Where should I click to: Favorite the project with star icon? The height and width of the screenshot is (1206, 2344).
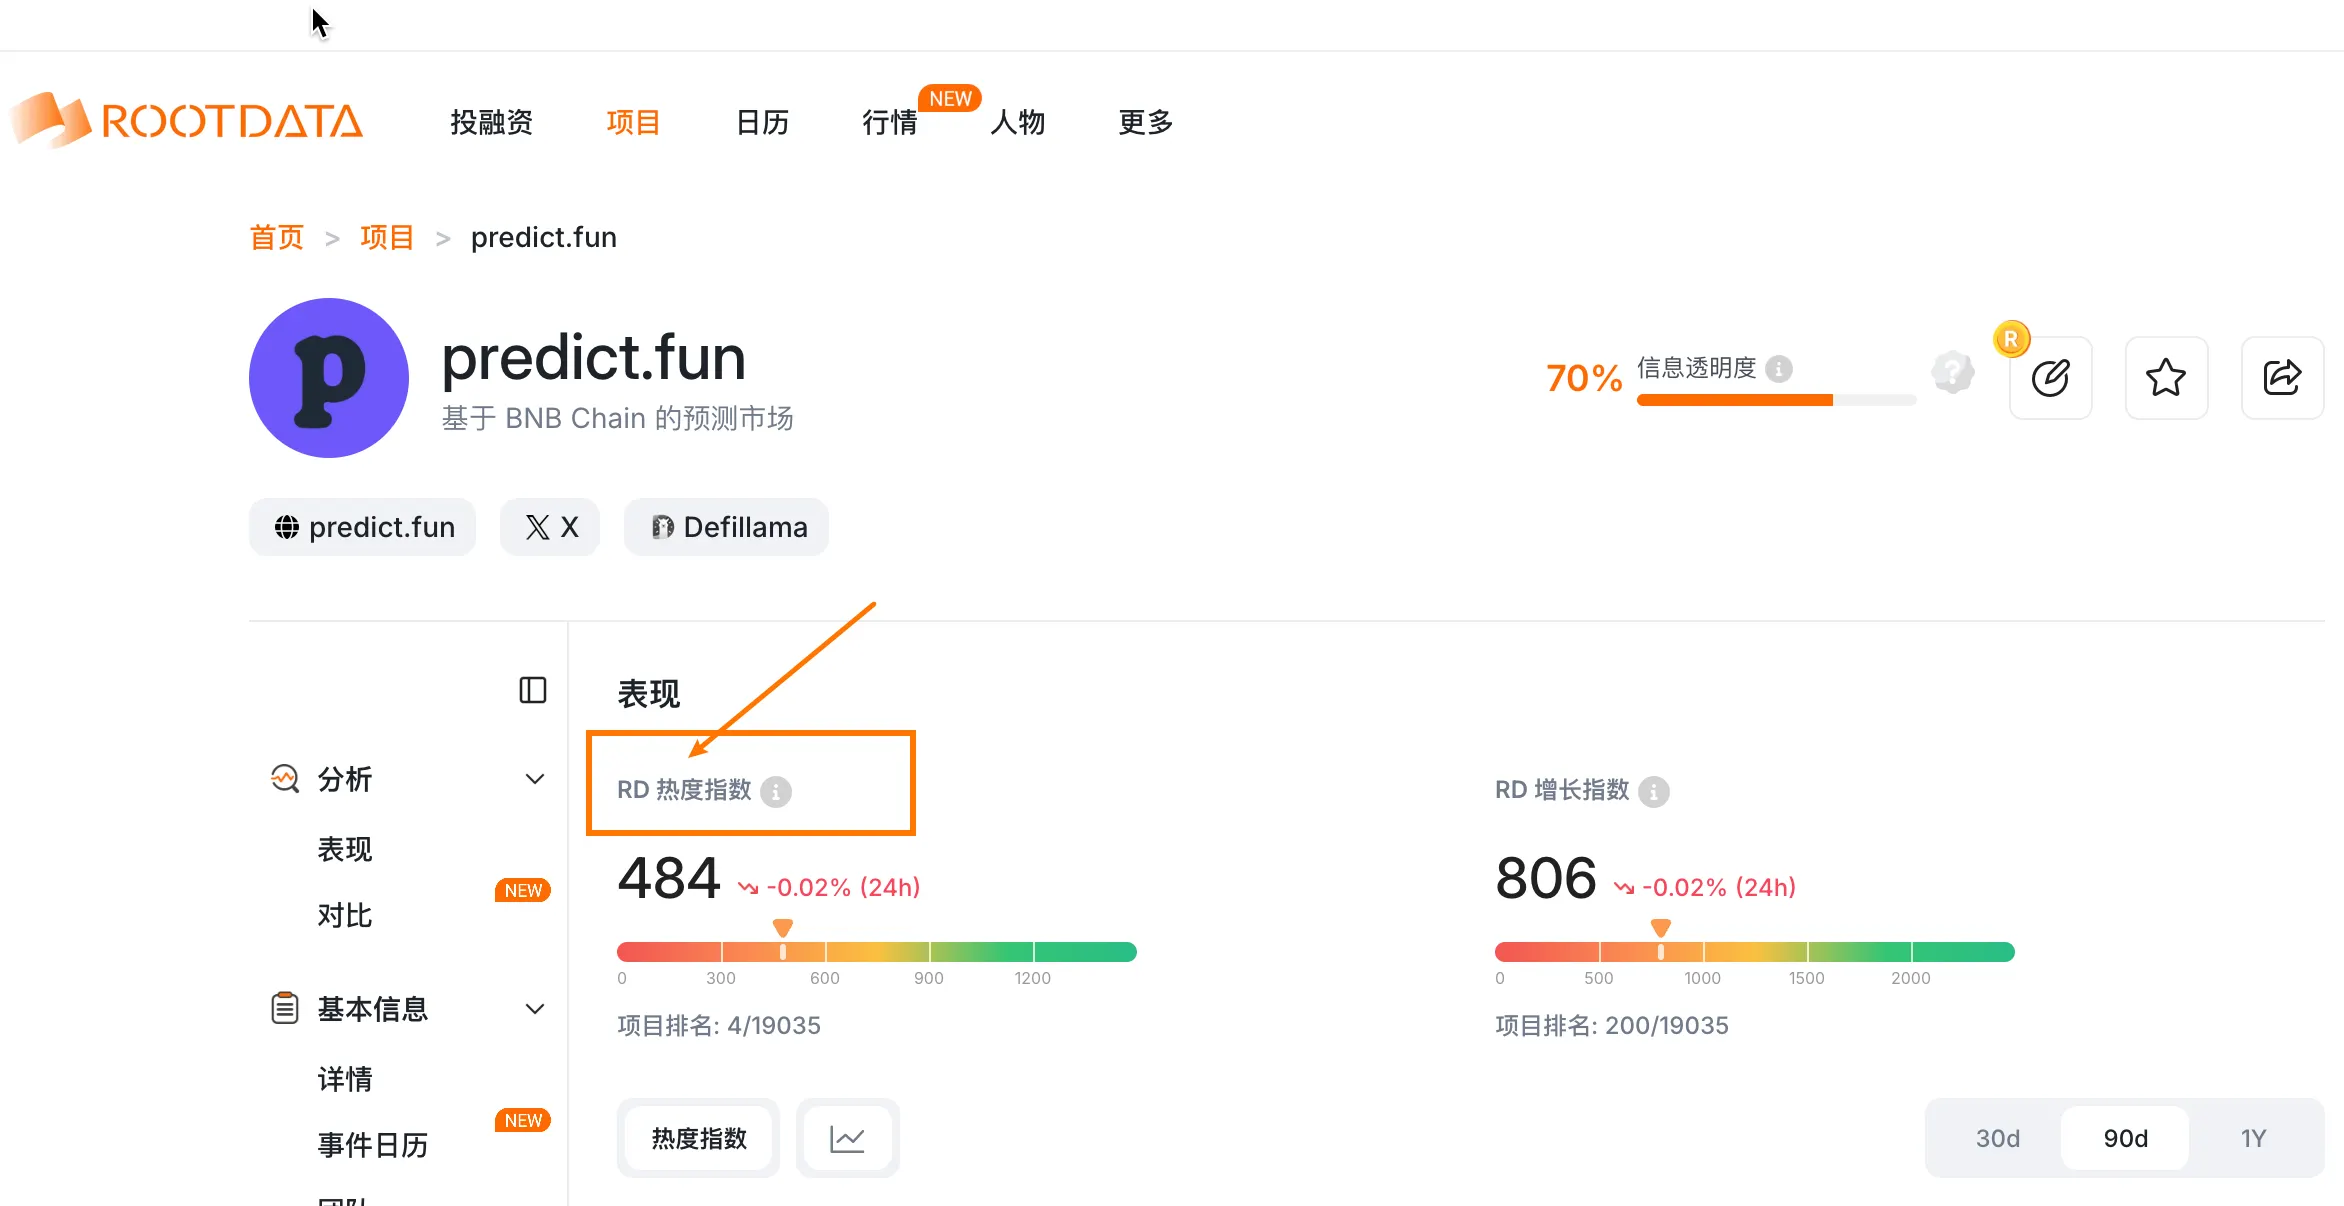[x=2166, y=378]
